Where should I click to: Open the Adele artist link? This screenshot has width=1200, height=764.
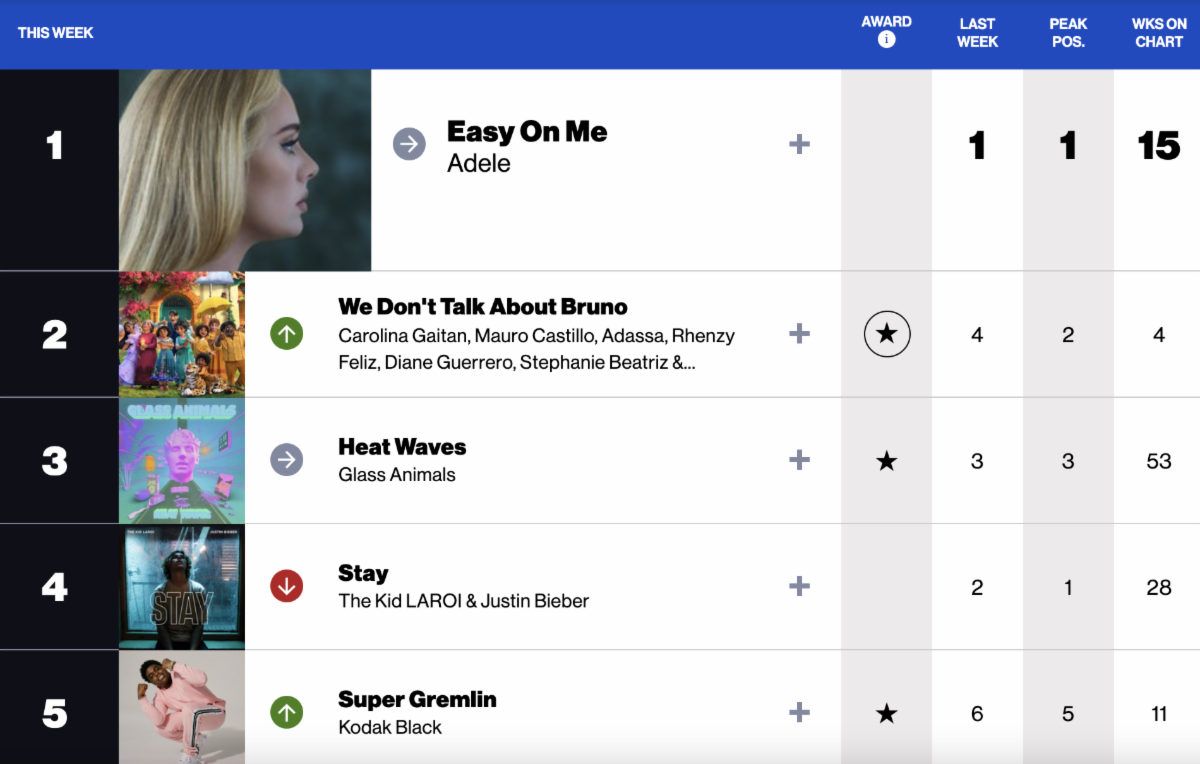479,164
